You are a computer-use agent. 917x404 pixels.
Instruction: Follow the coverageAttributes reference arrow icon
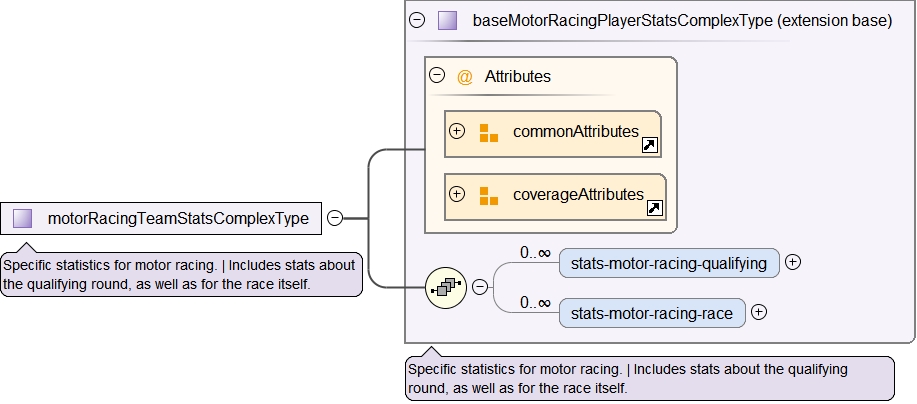click(x=655, y=208)
